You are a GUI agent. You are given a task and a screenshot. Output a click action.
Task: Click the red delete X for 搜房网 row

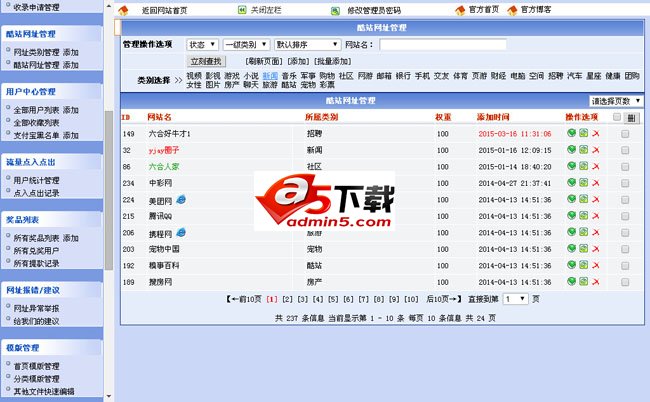[596, 282]
